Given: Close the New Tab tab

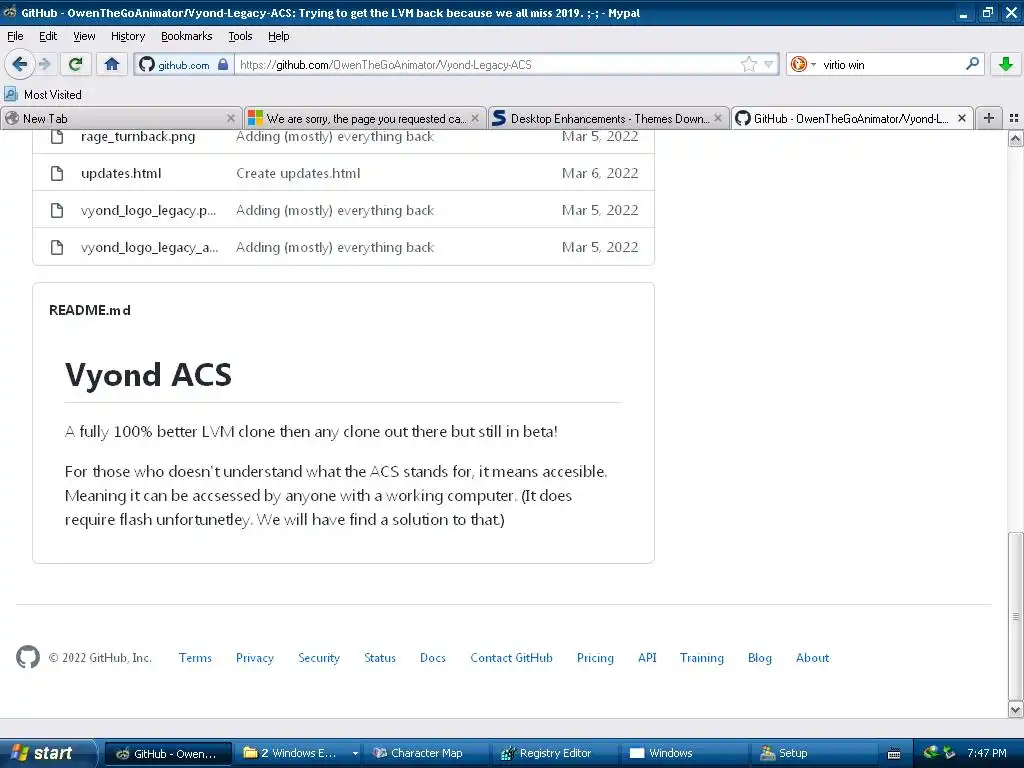Looking at the screenshot, I should [x=231, y=118].
